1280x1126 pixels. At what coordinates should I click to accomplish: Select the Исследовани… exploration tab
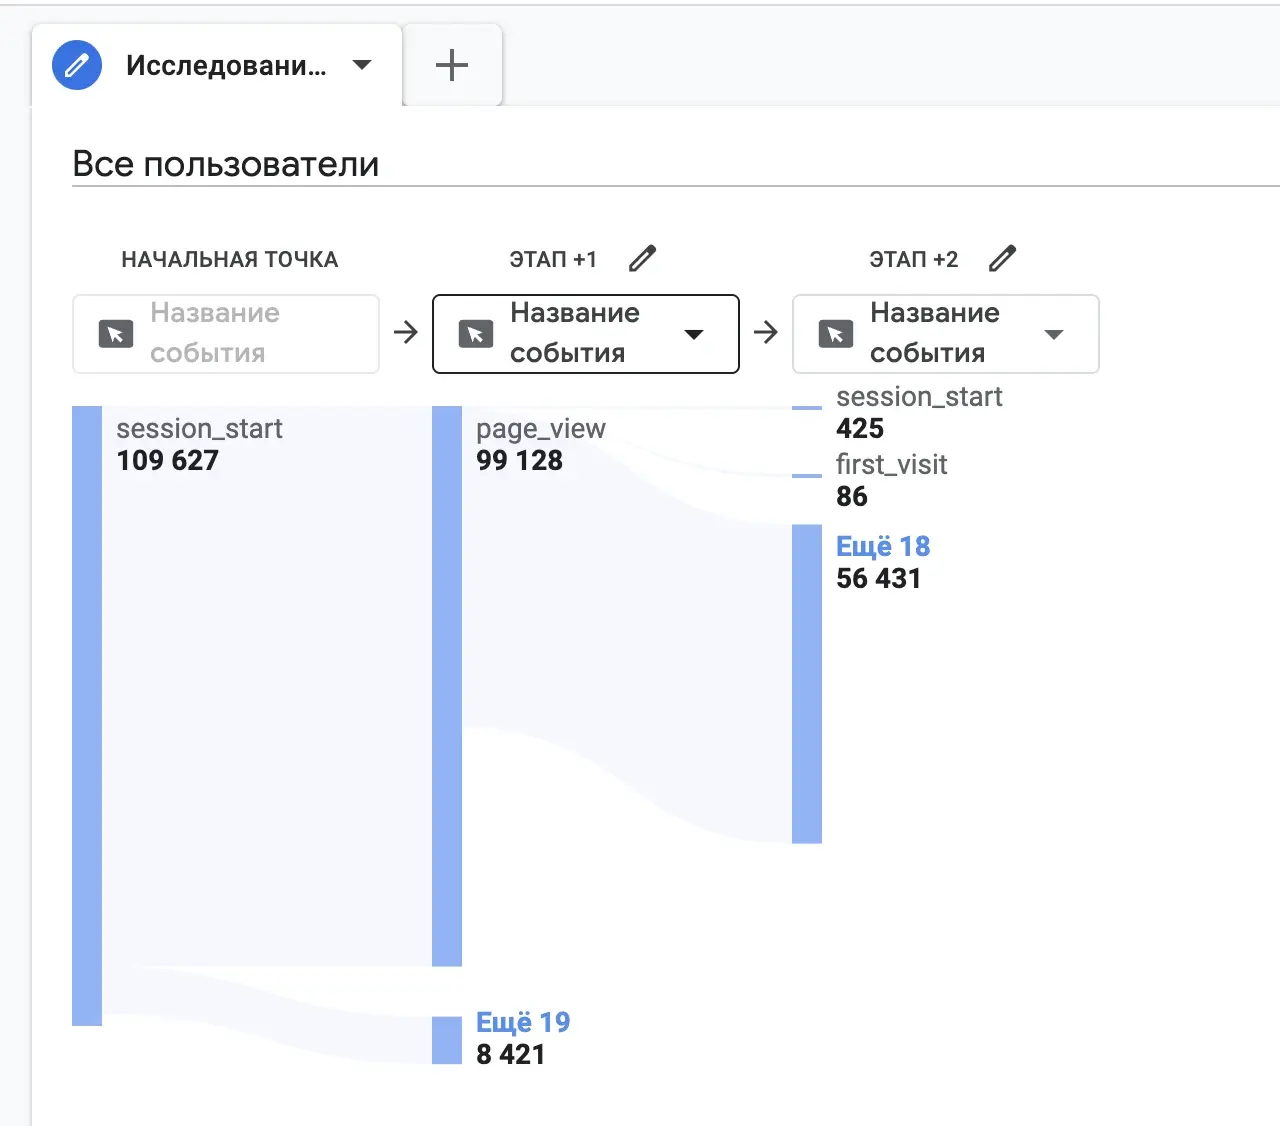click(x=217, y=65)
